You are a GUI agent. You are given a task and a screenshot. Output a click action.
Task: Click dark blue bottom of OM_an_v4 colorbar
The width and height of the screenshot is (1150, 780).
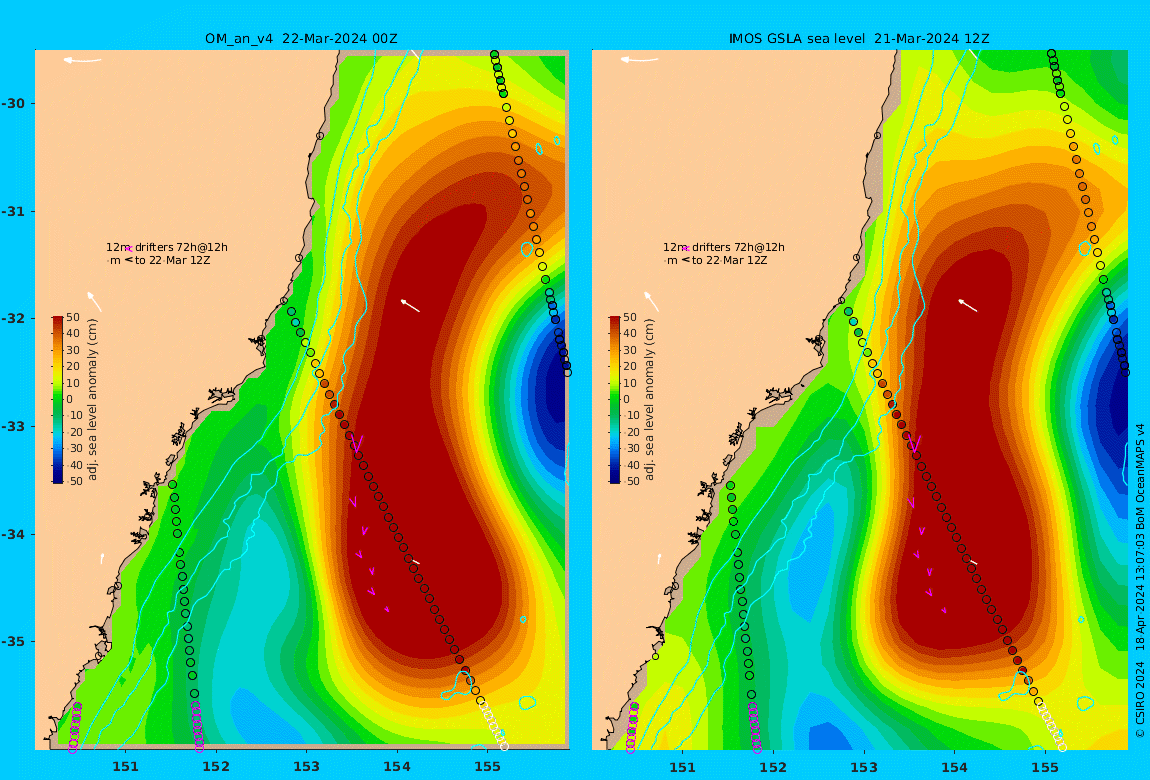[58, 479]
